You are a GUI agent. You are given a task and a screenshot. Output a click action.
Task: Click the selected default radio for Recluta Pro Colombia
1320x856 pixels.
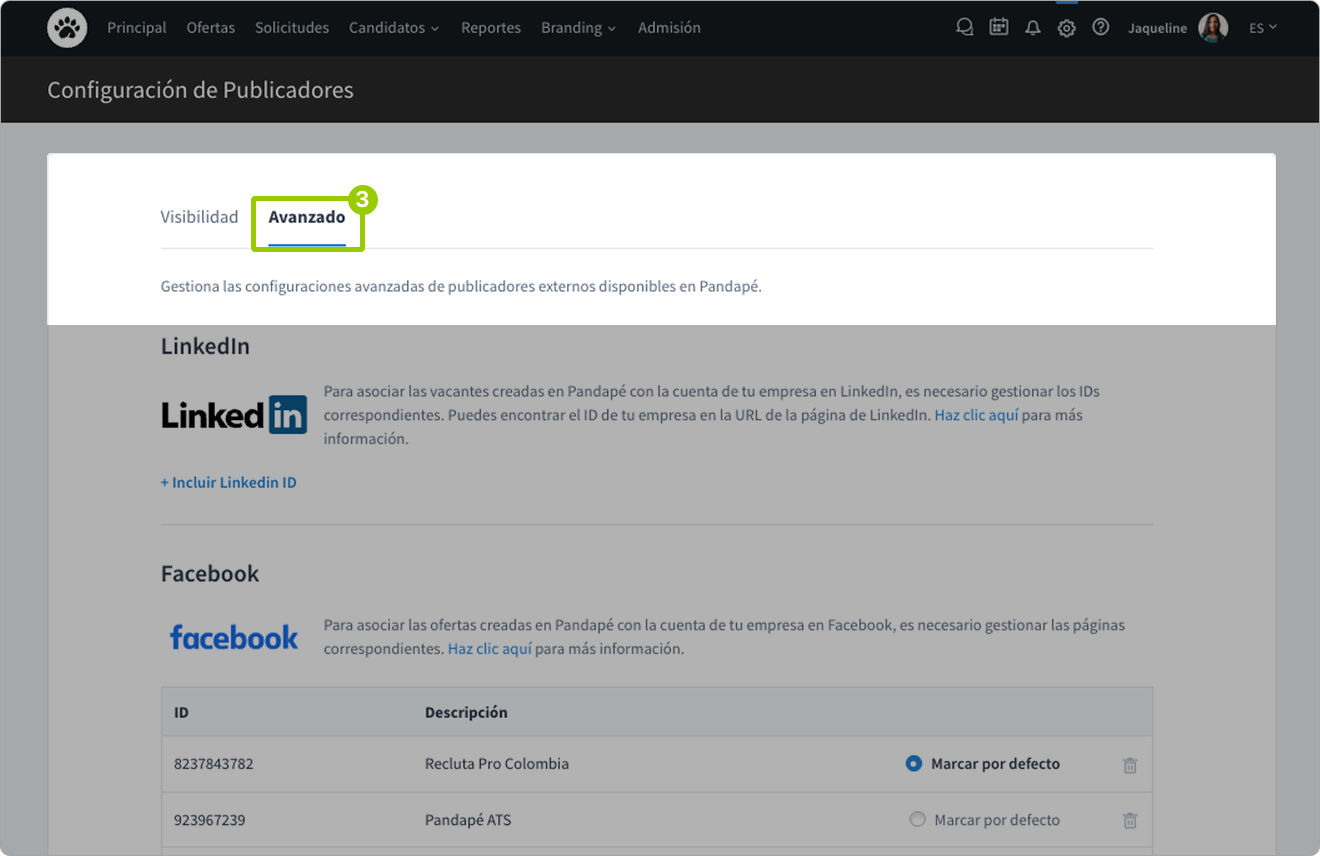913,763
